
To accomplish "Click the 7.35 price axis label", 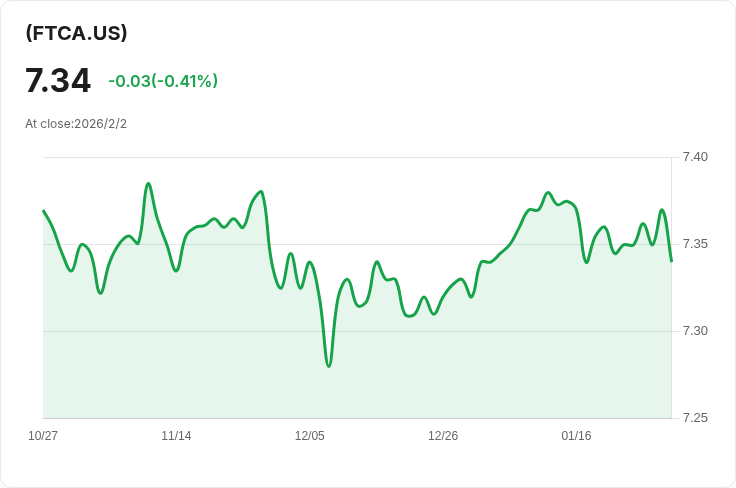I will click(695, 244).
